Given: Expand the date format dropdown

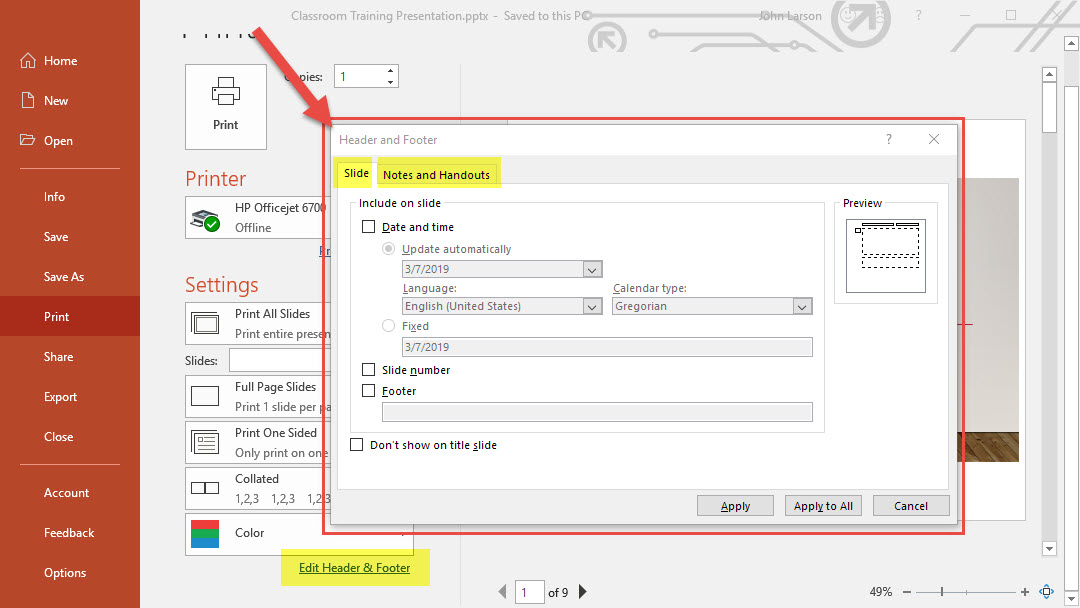Looking at the screenshot, I should pos(592,270).
